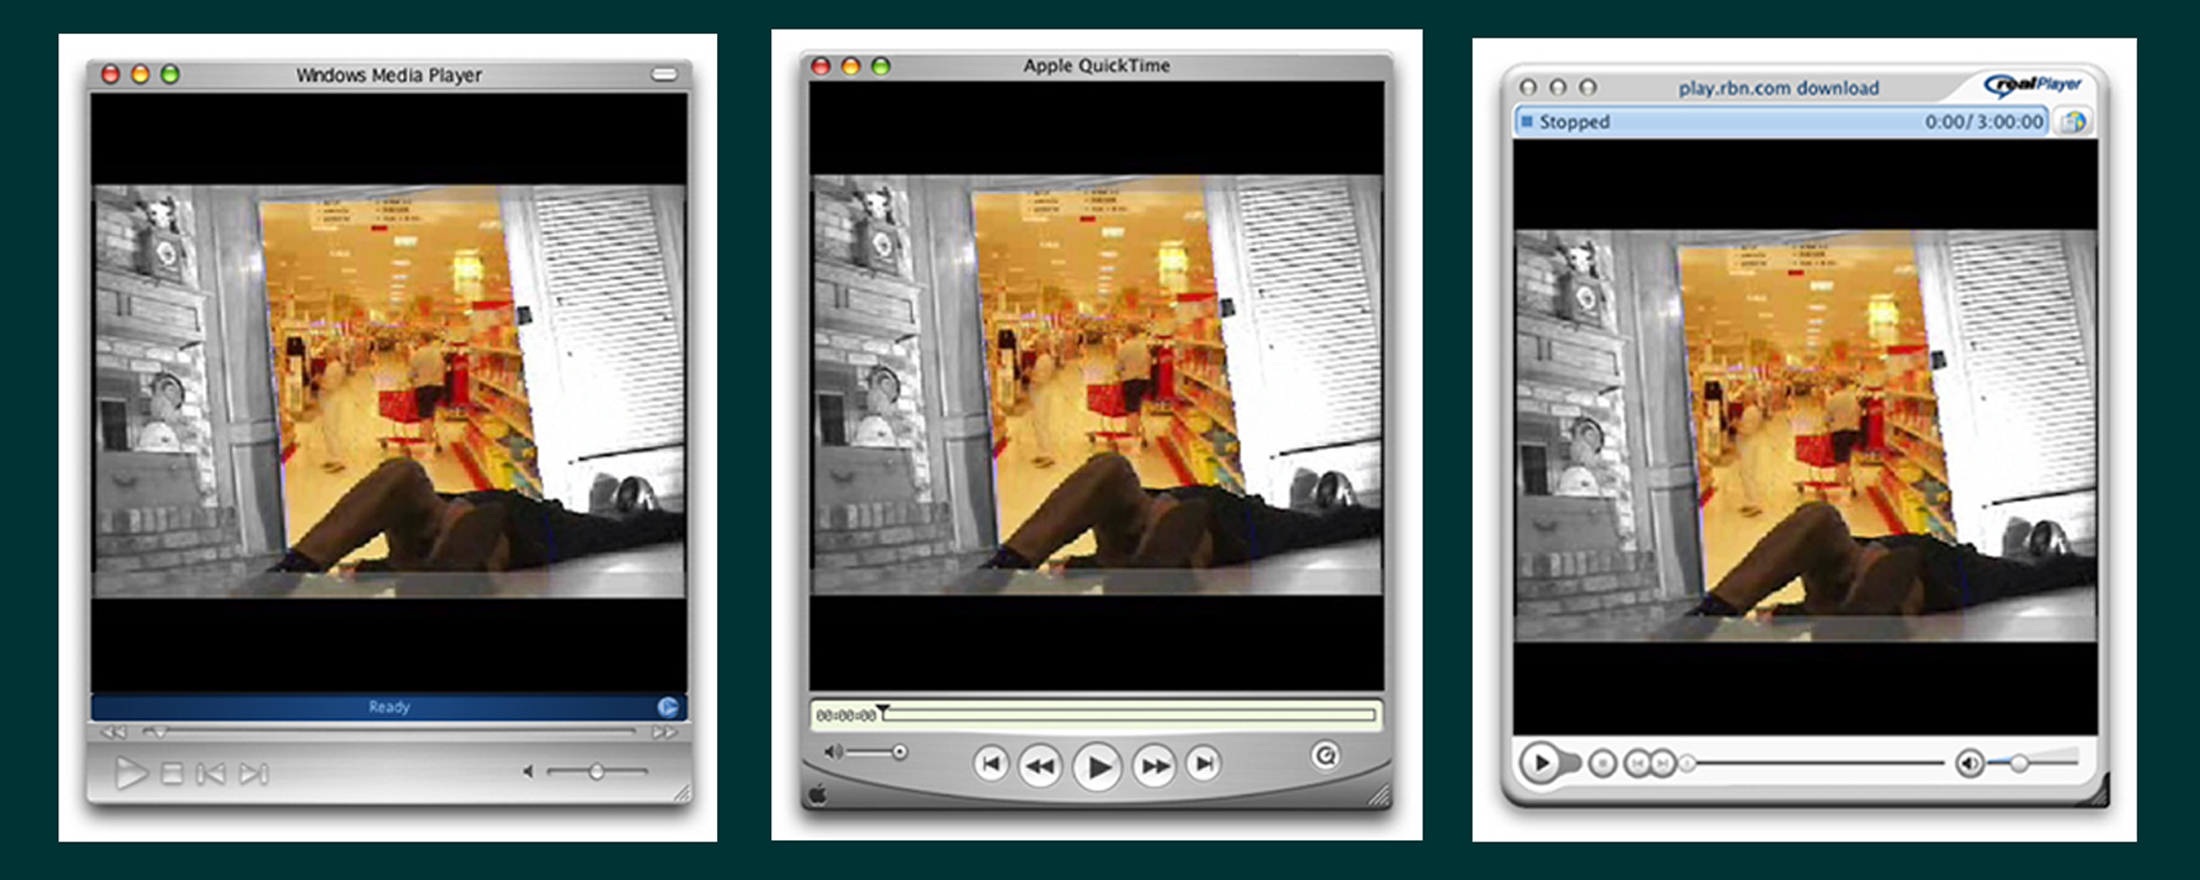Jump to start of movie in QuickTime
Screen dimensions: 2200x880
[x=990, y=765]
